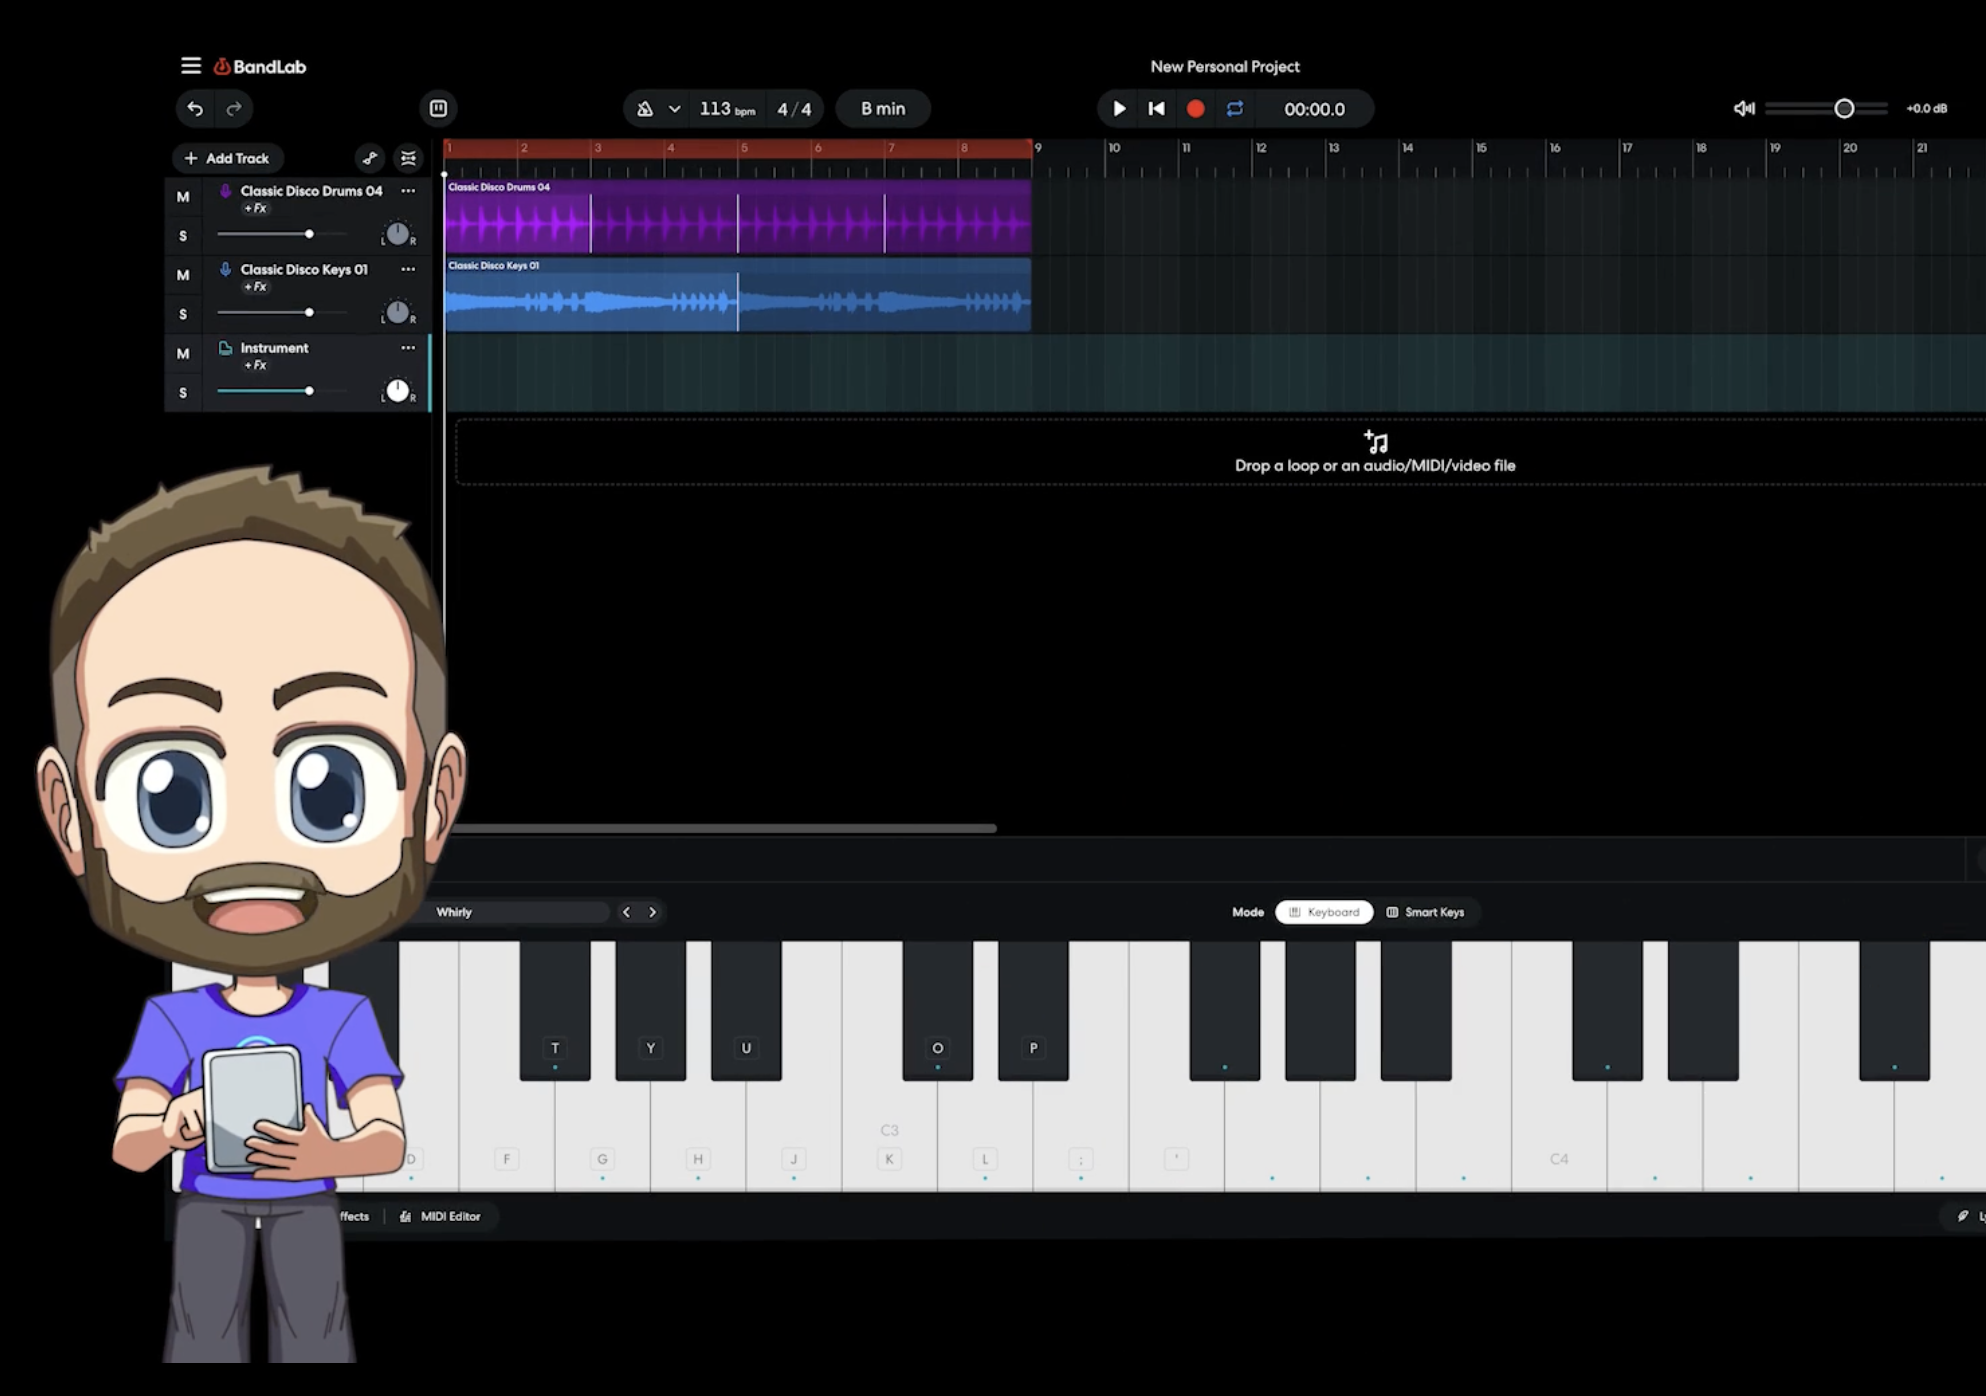Solo the Classic Disco Keys 01 track
The width and height of the screenshot is (1986, 1396).
(183, 314)
